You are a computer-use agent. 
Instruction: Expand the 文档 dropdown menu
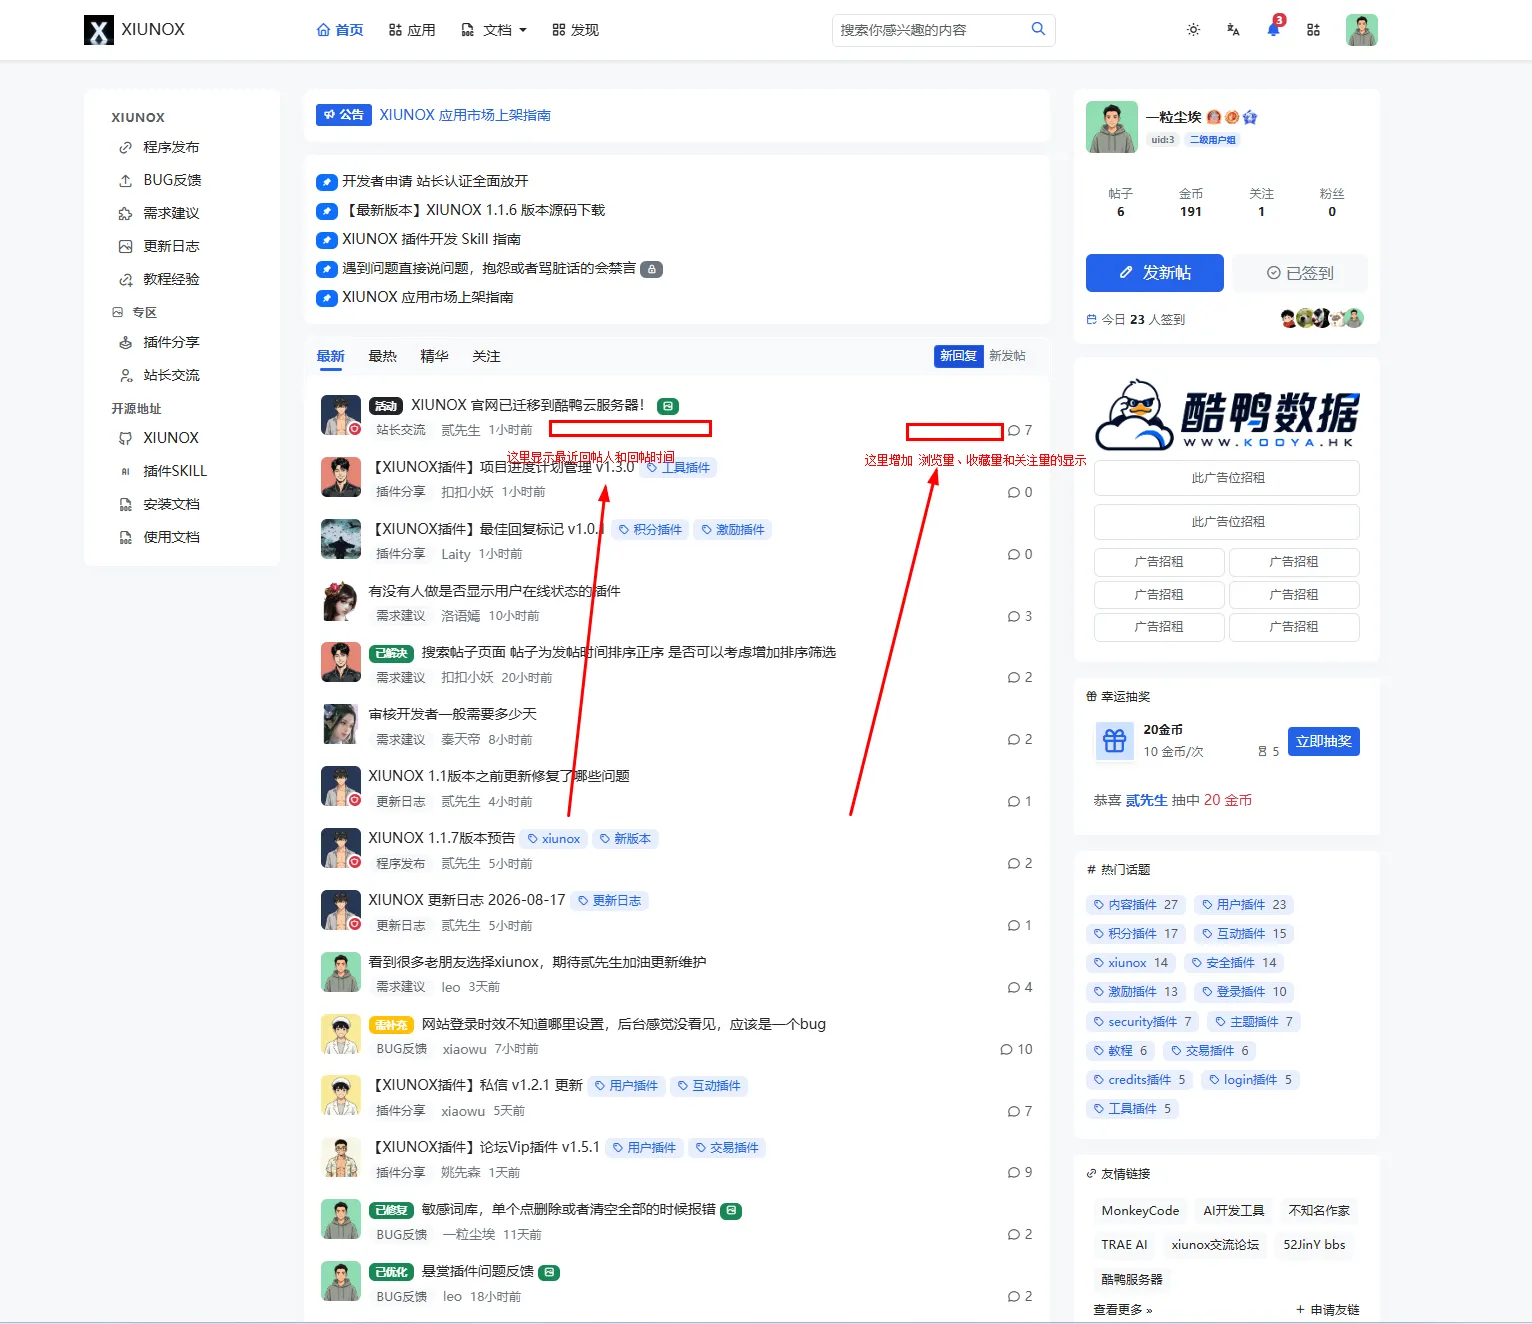click(x=494, y=30)
